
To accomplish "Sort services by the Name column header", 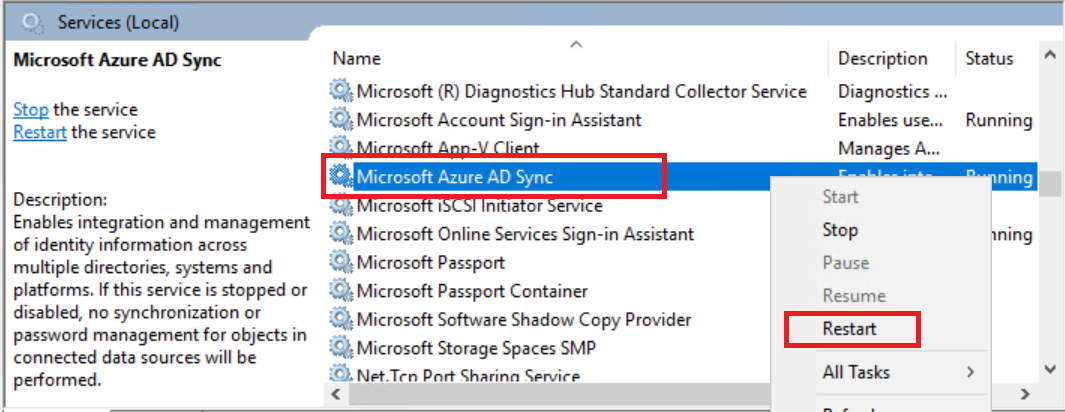I will tap(357, 59).
